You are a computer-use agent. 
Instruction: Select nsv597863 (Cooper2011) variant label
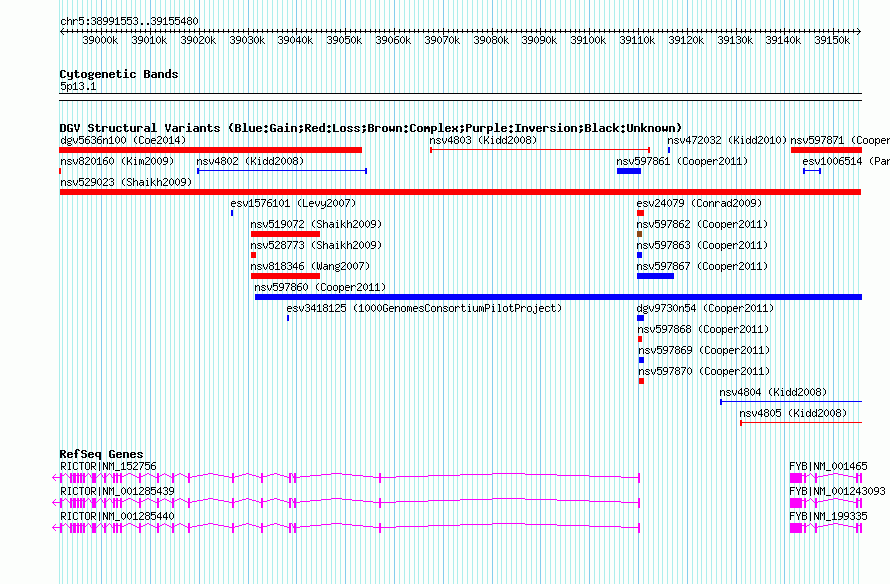pyautogui.click(x=702, y=245)
